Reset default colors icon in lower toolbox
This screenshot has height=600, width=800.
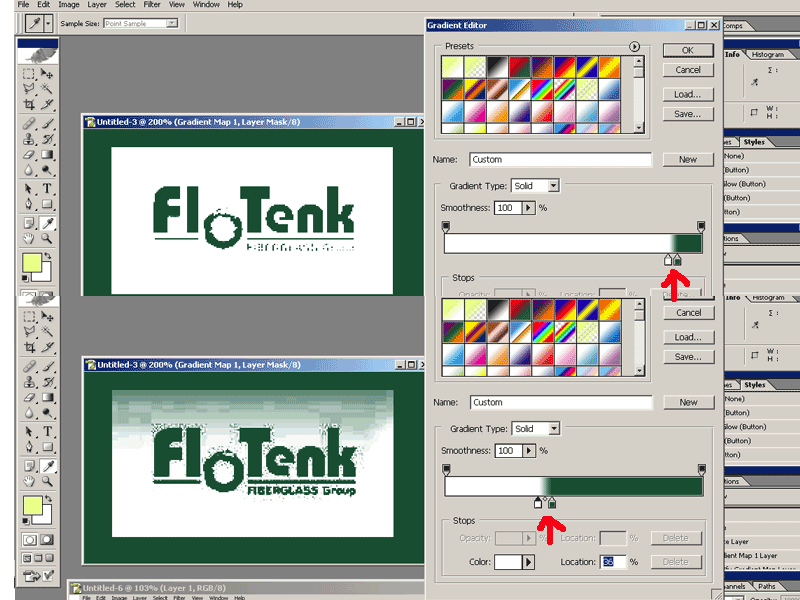click(26, 521)
